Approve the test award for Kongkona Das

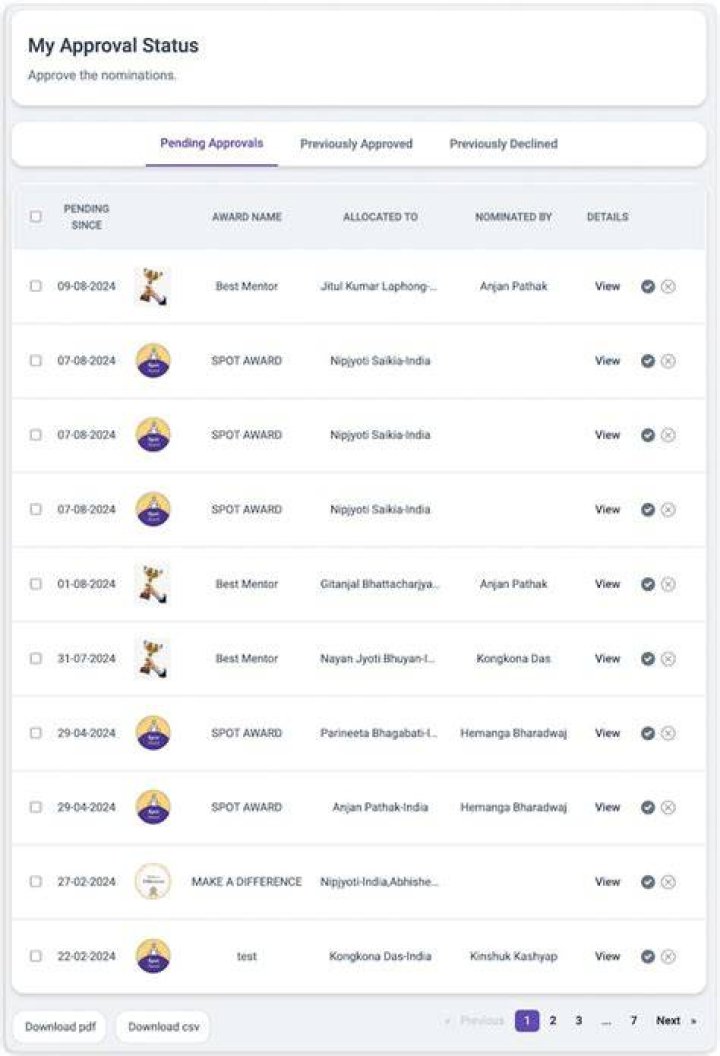(x=647, y=956)
